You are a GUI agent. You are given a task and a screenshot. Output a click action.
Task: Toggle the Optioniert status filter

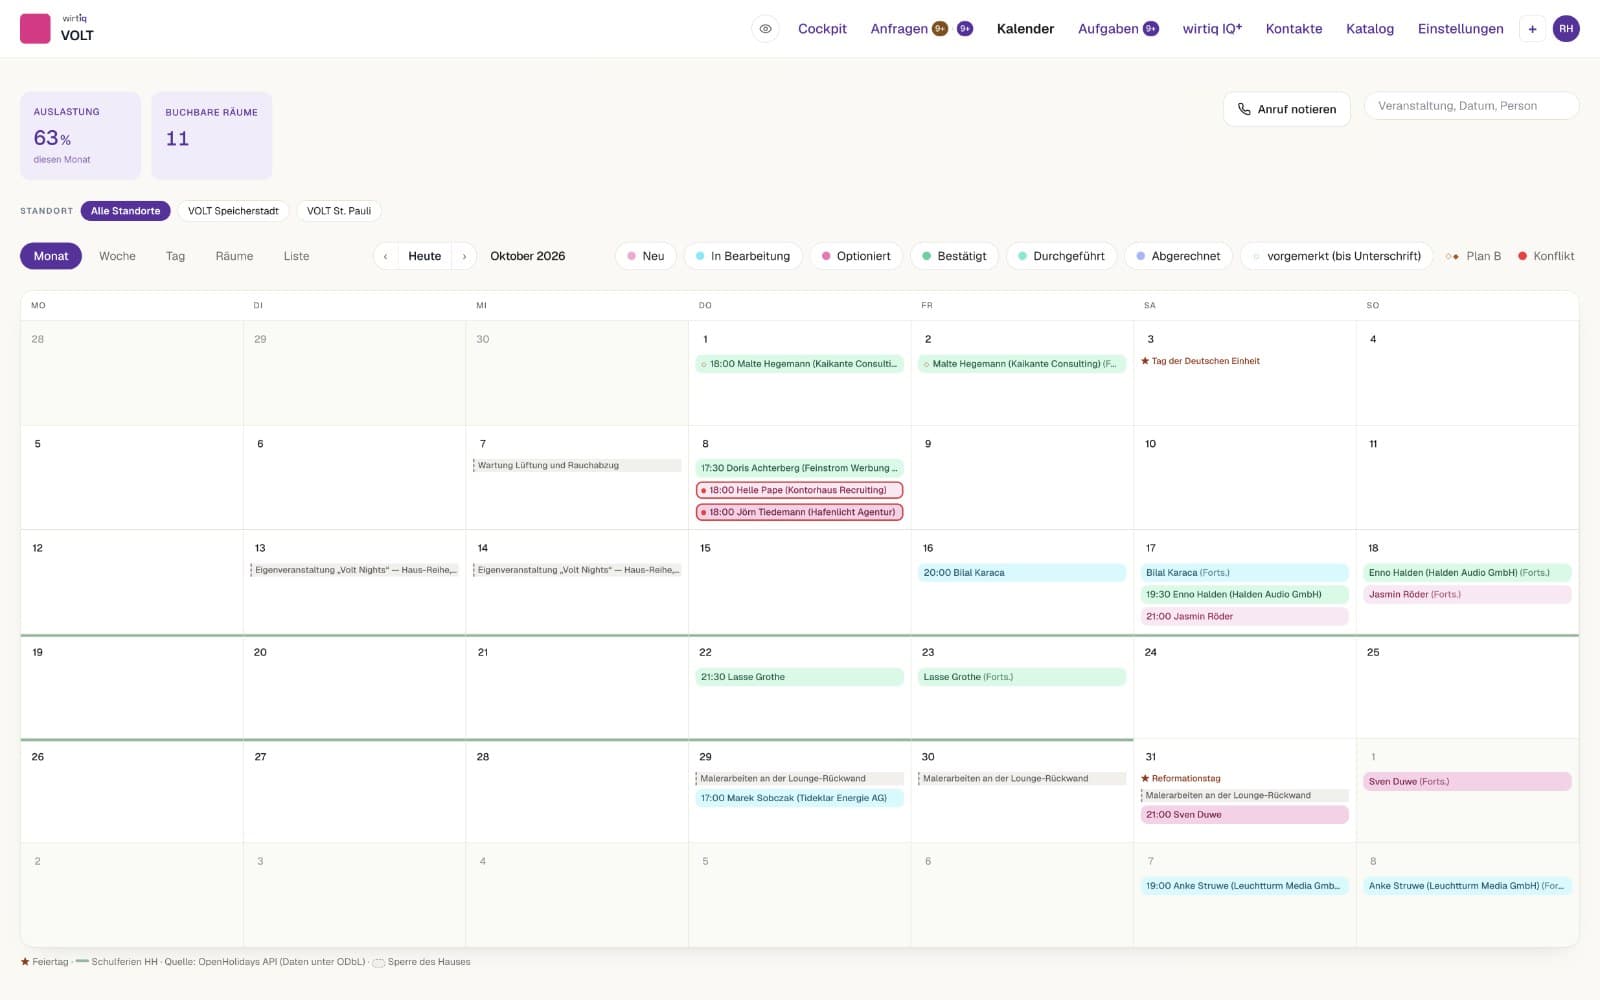pyautogui.click(x=856, y=256)
